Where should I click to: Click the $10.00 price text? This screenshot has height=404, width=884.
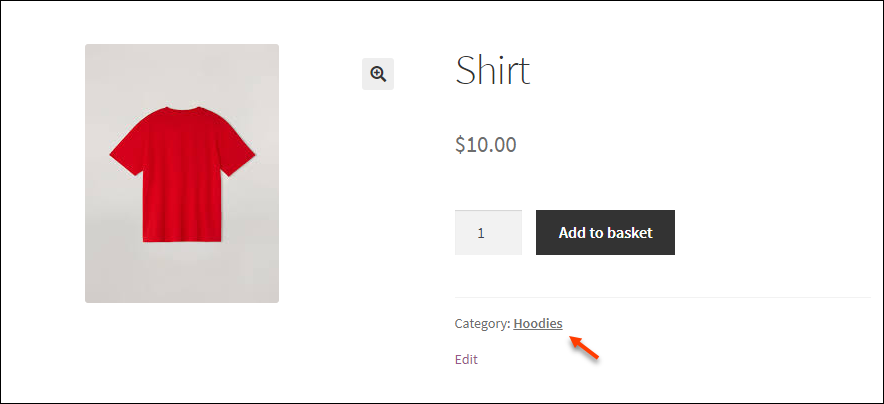485,145
